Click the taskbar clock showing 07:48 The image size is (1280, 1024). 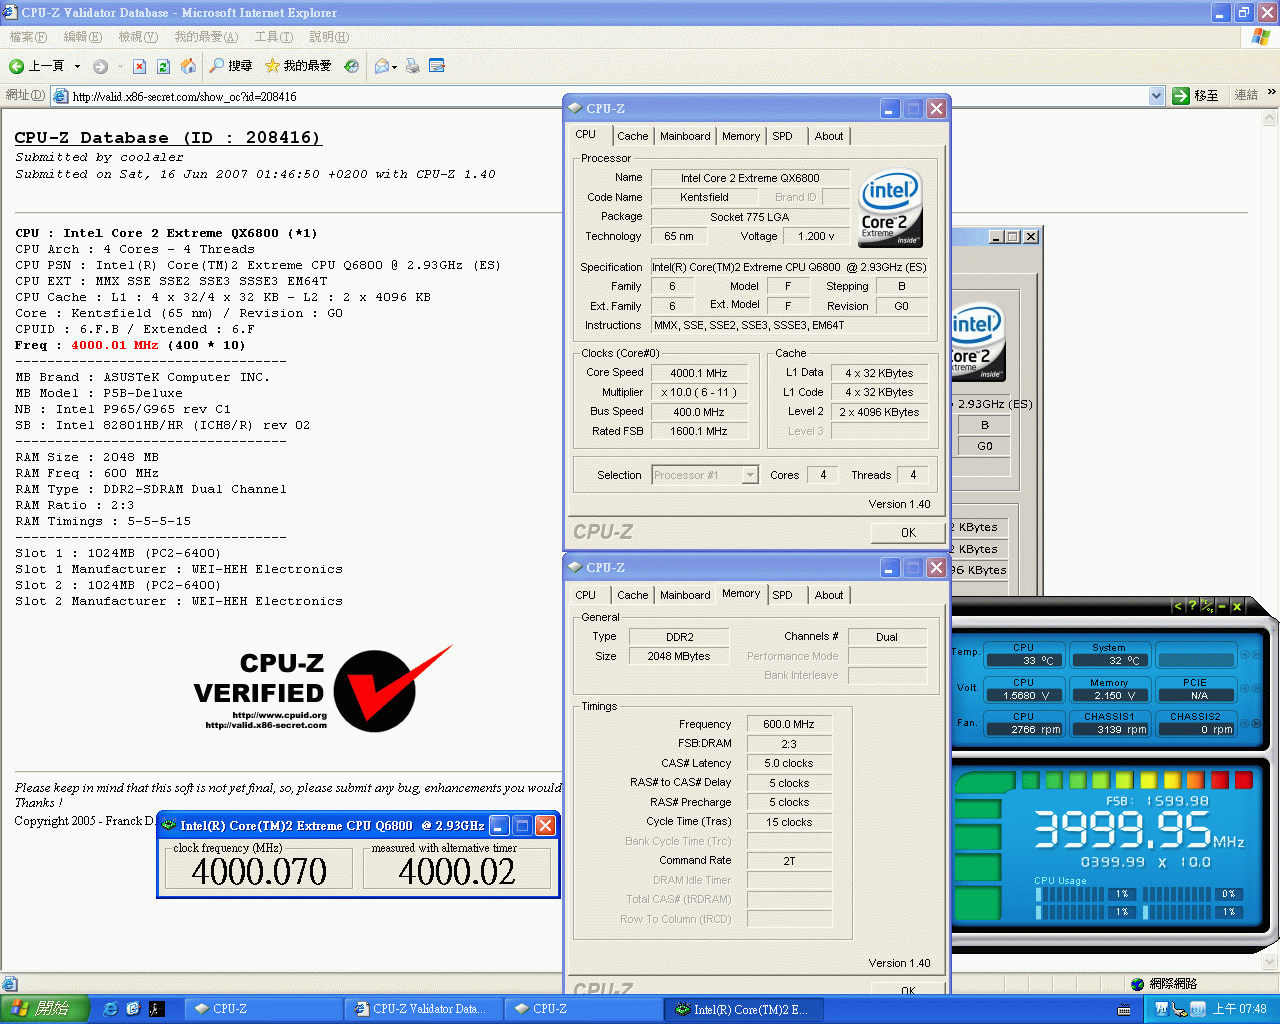tap(1239, 1009)
